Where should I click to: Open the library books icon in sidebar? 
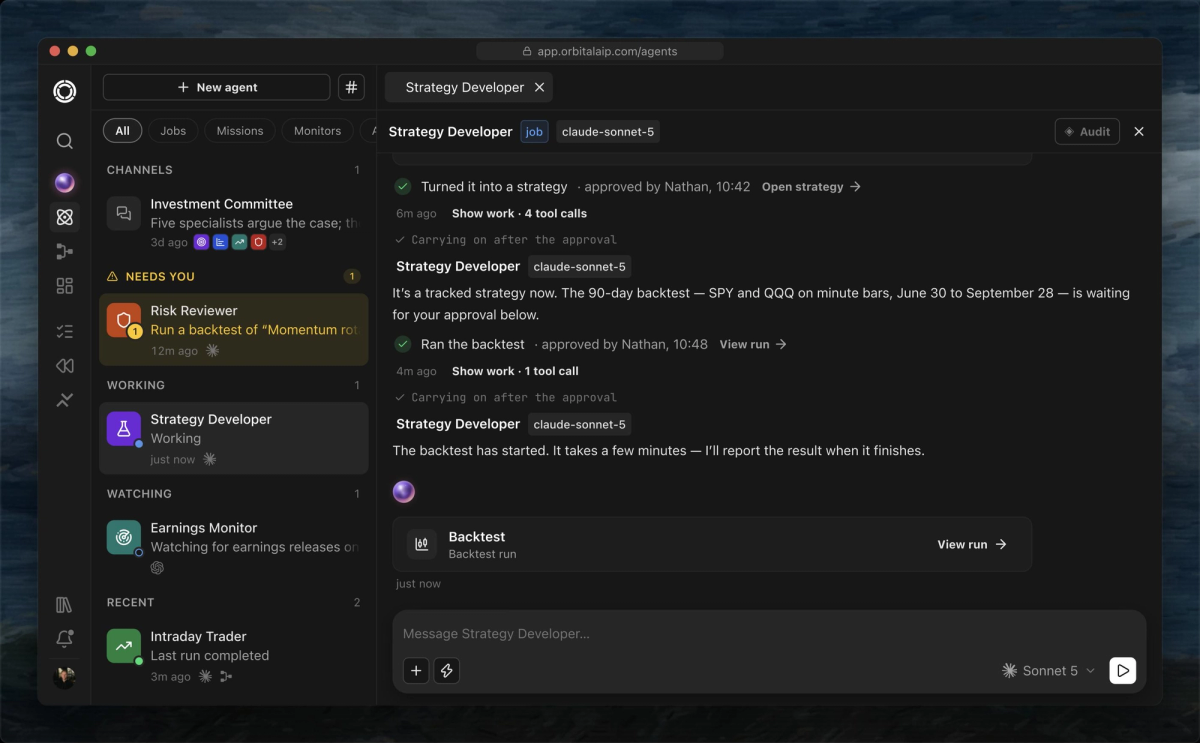pos(64,605)
